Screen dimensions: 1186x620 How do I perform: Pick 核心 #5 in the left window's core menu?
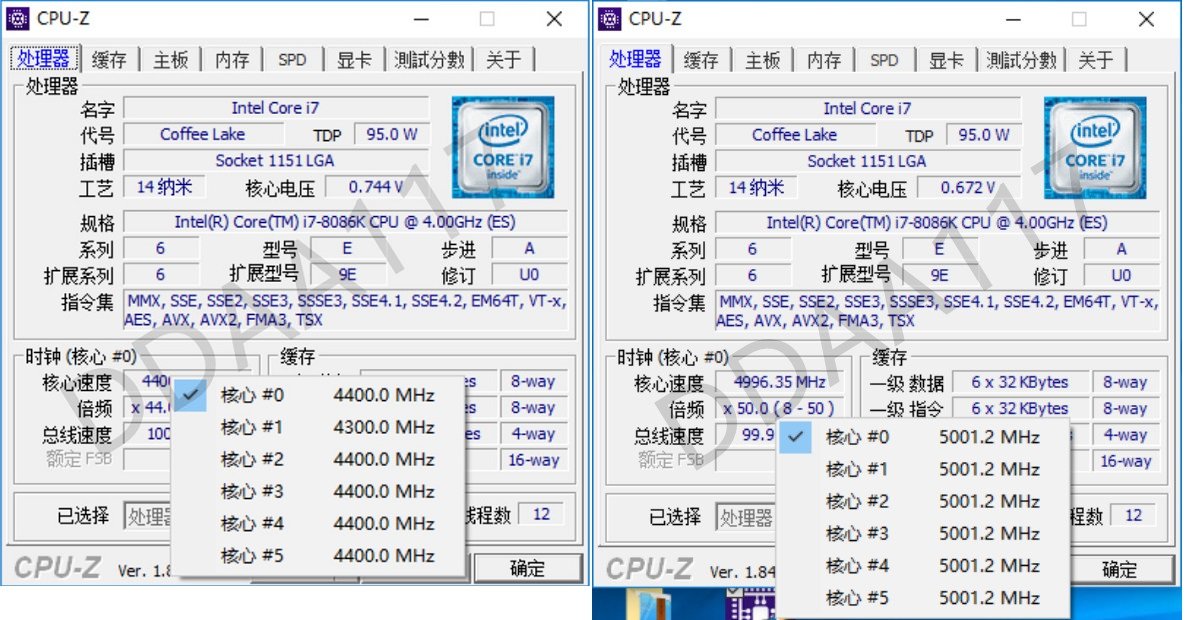tap(318, 556)
